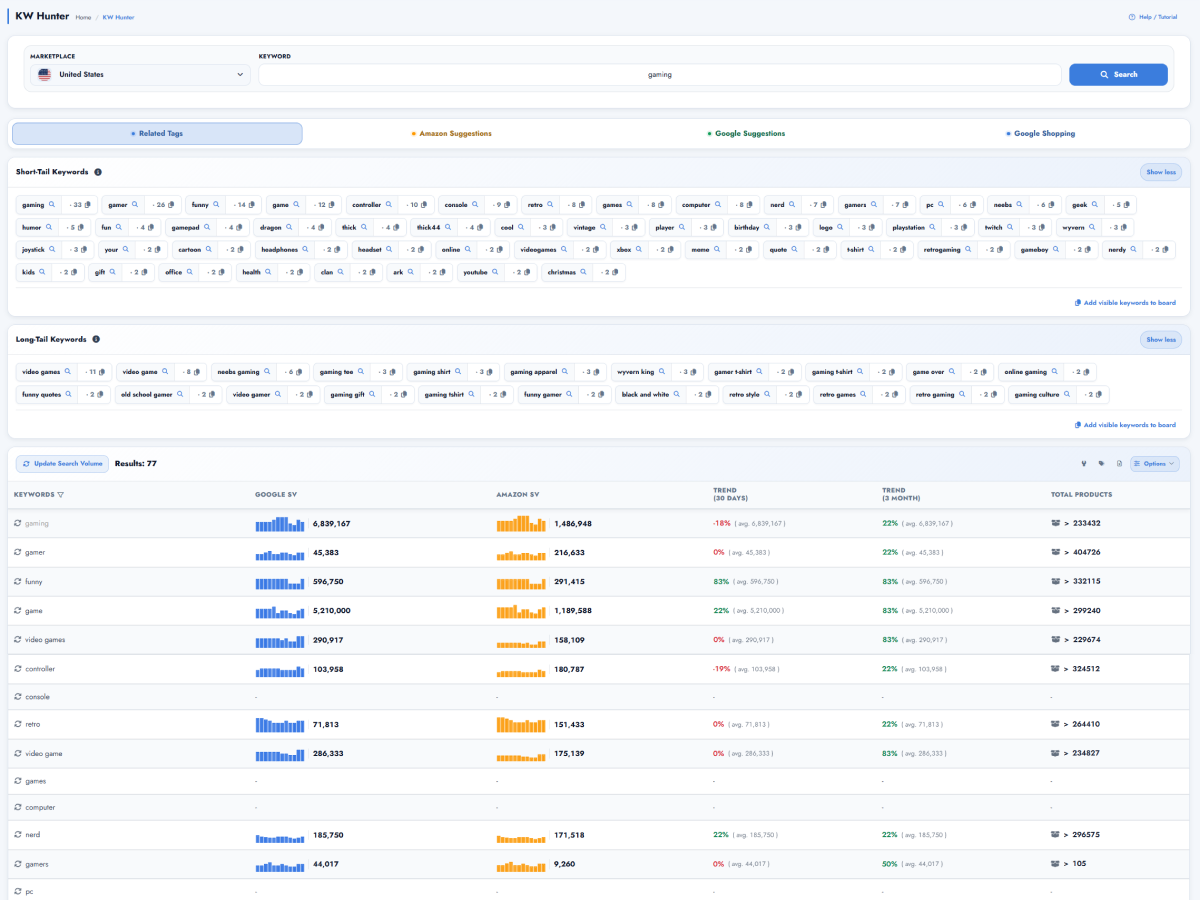
Task: Select the Related Tags tab
Action: (x=157, y=134)
